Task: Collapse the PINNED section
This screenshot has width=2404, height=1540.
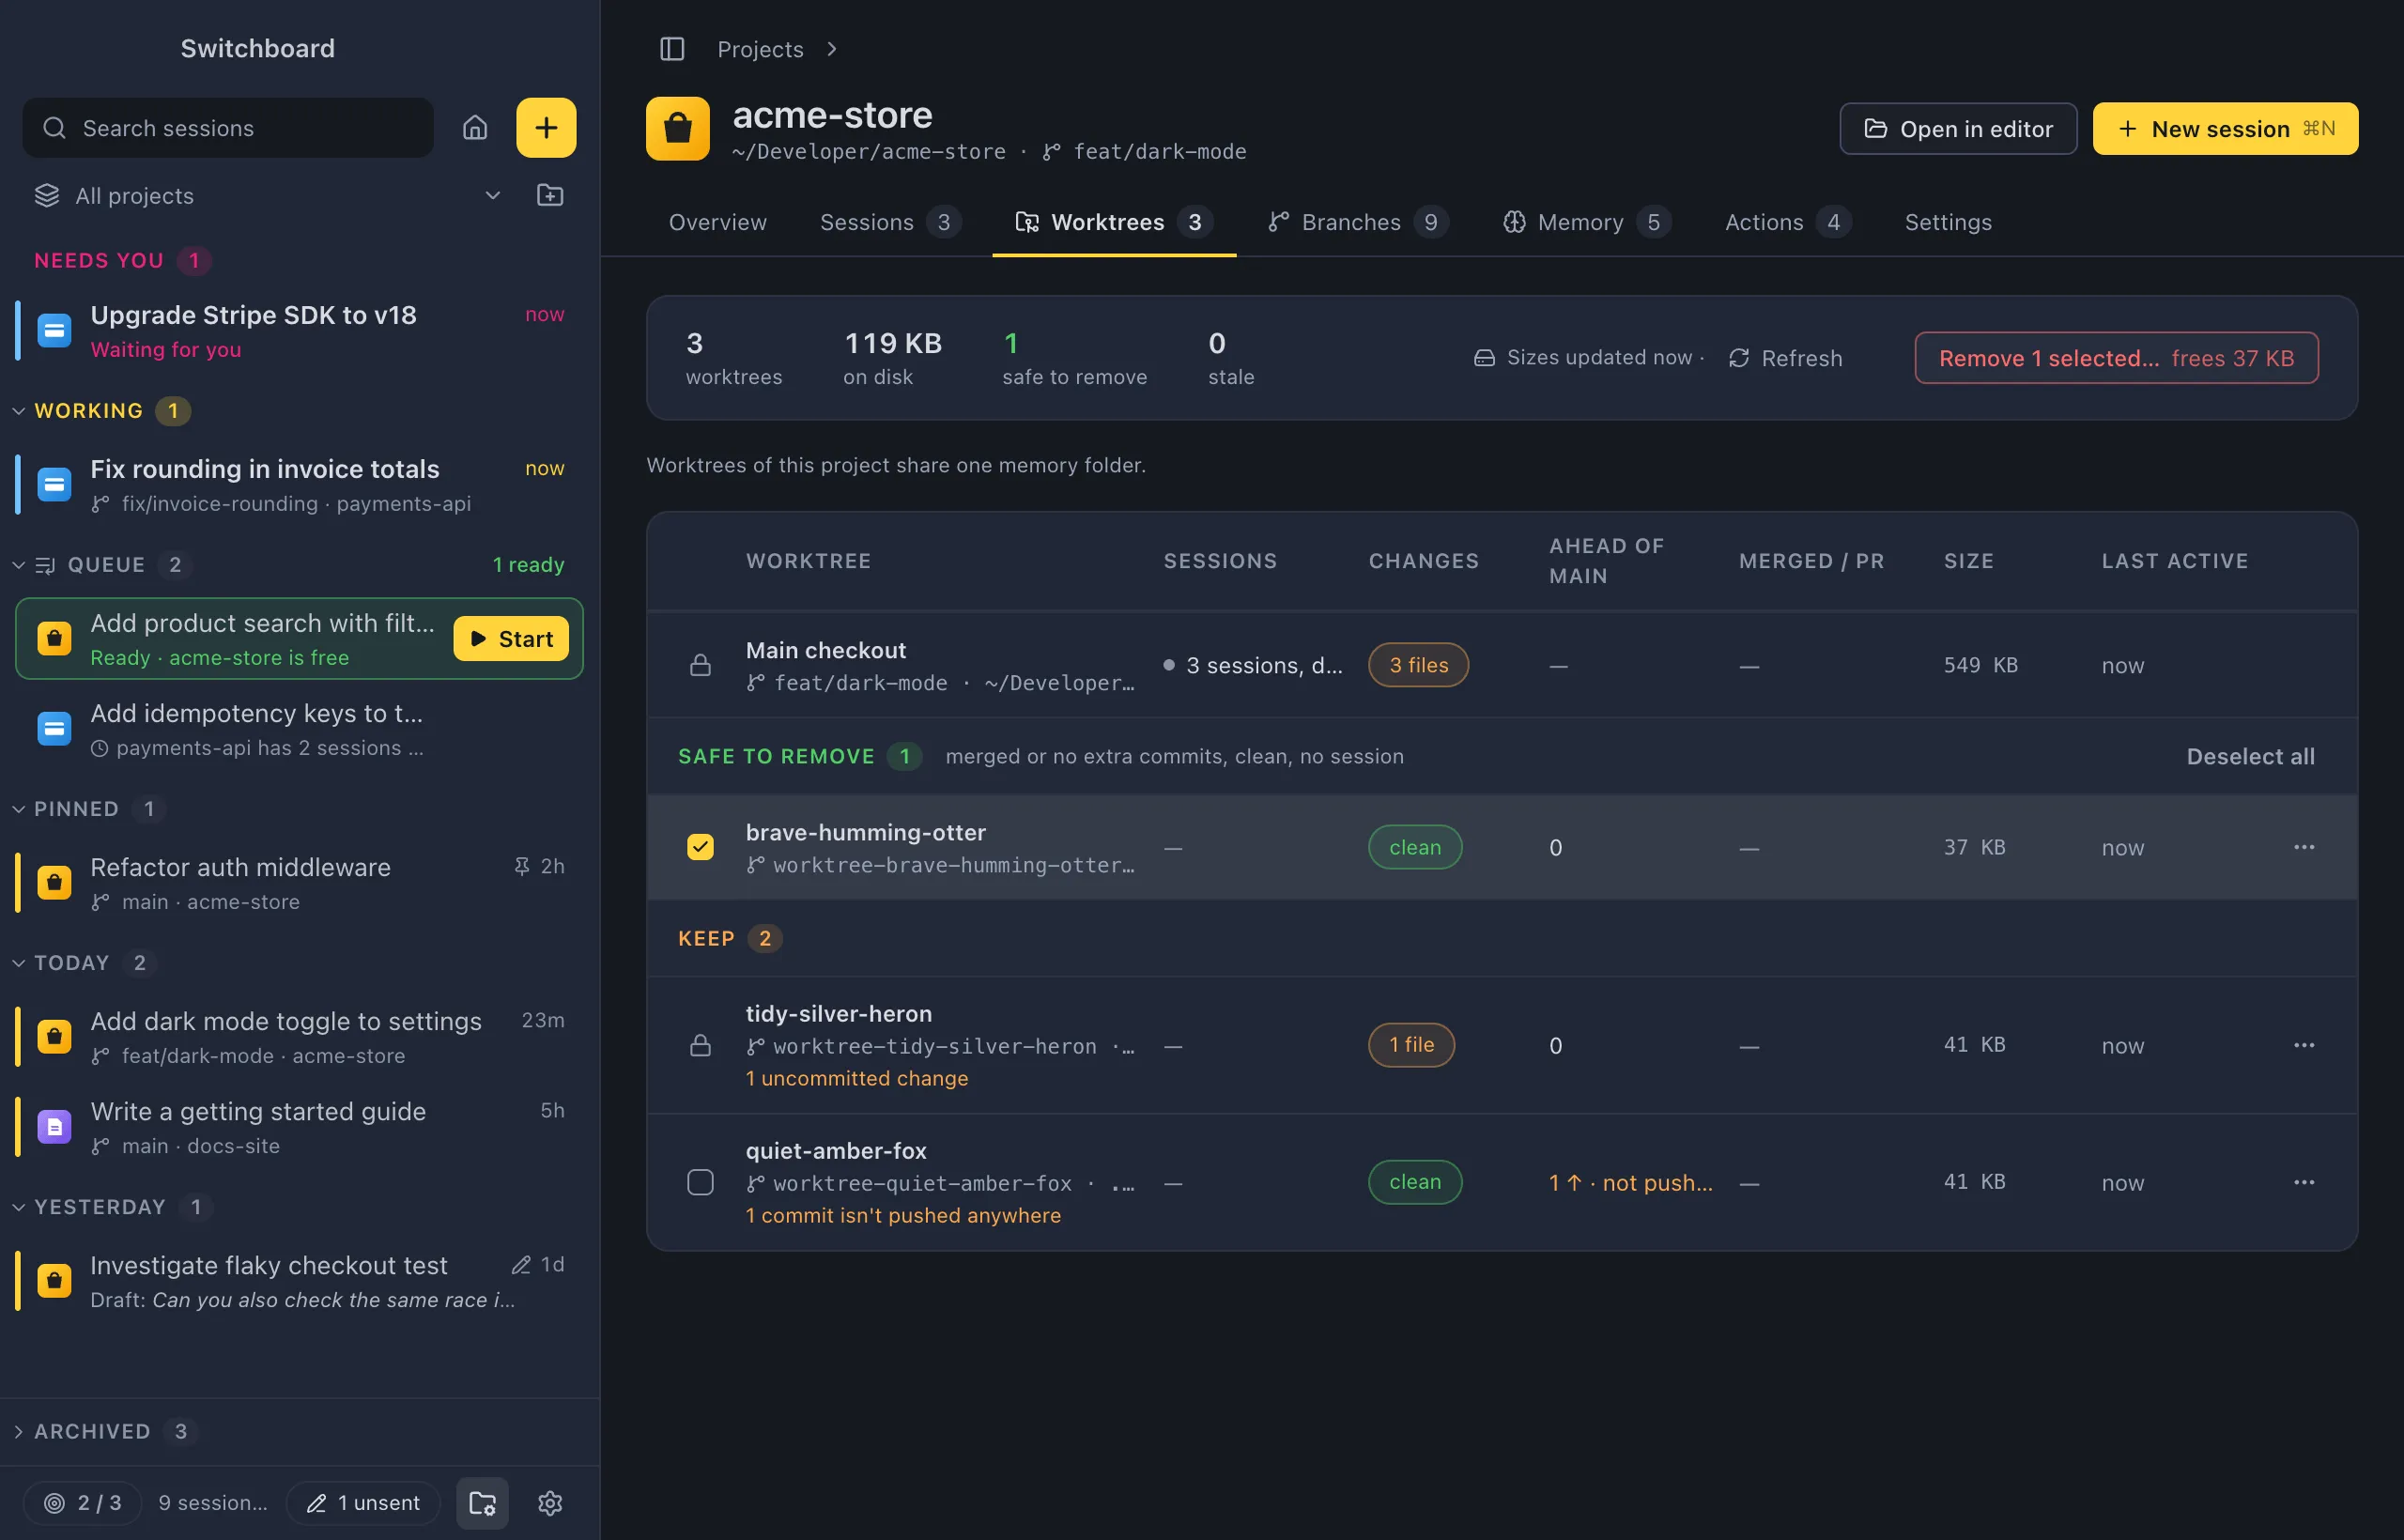Action: (x=19, y=809)
